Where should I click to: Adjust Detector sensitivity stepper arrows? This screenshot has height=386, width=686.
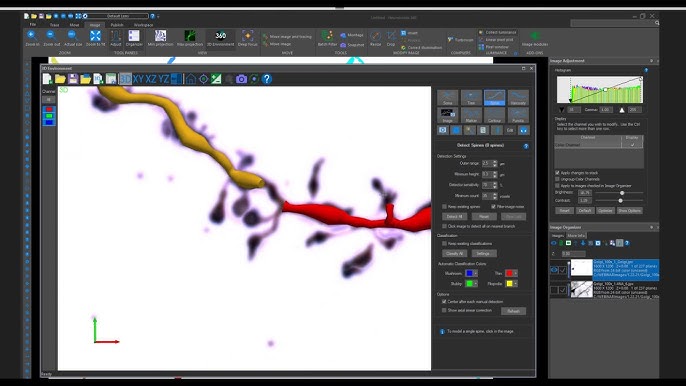point(495,185)
